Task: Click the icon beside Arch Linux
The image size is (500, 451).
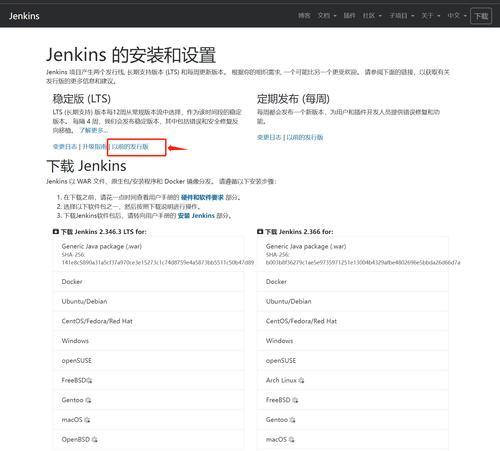Action: click(301, 380)
